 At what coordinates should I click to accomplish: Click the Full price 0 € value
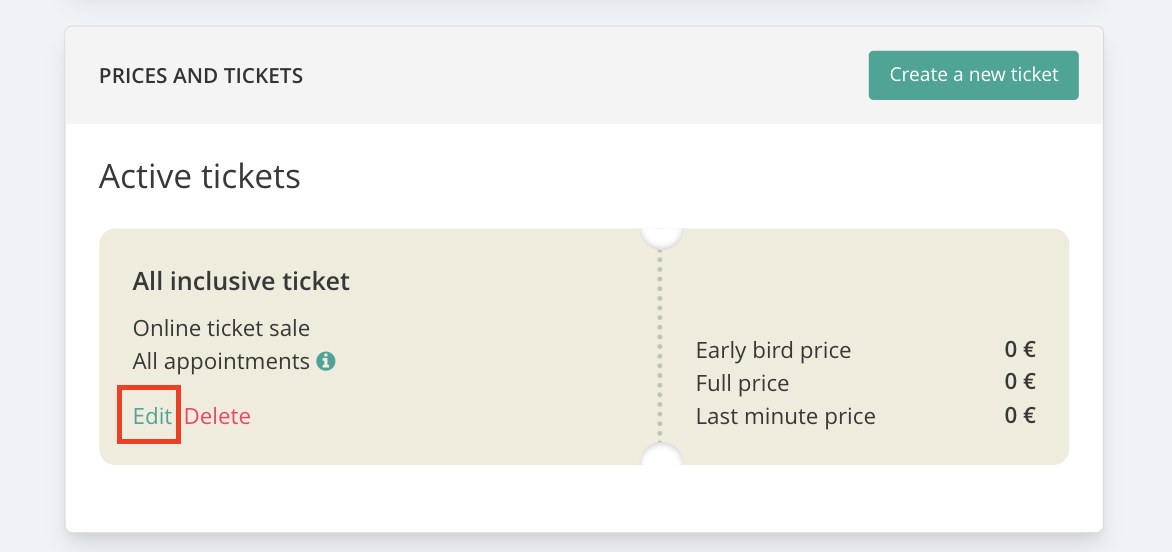[x=1020, y=382]
